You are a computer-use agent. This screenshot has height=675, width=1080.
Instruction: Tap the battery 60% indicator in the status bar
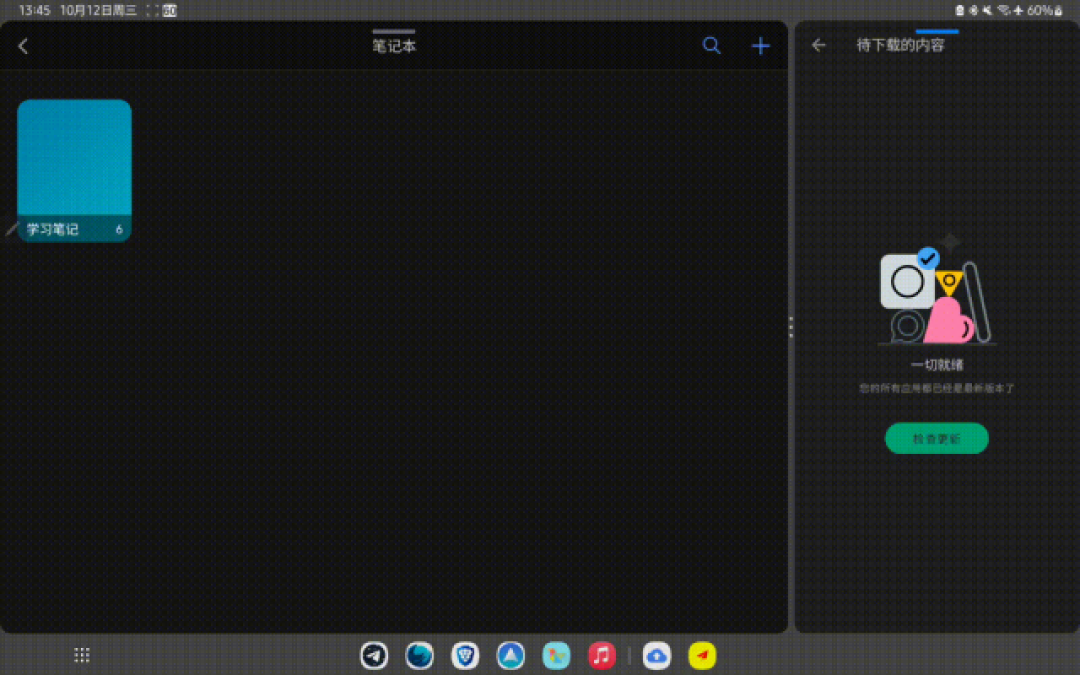click(1044, 10)
